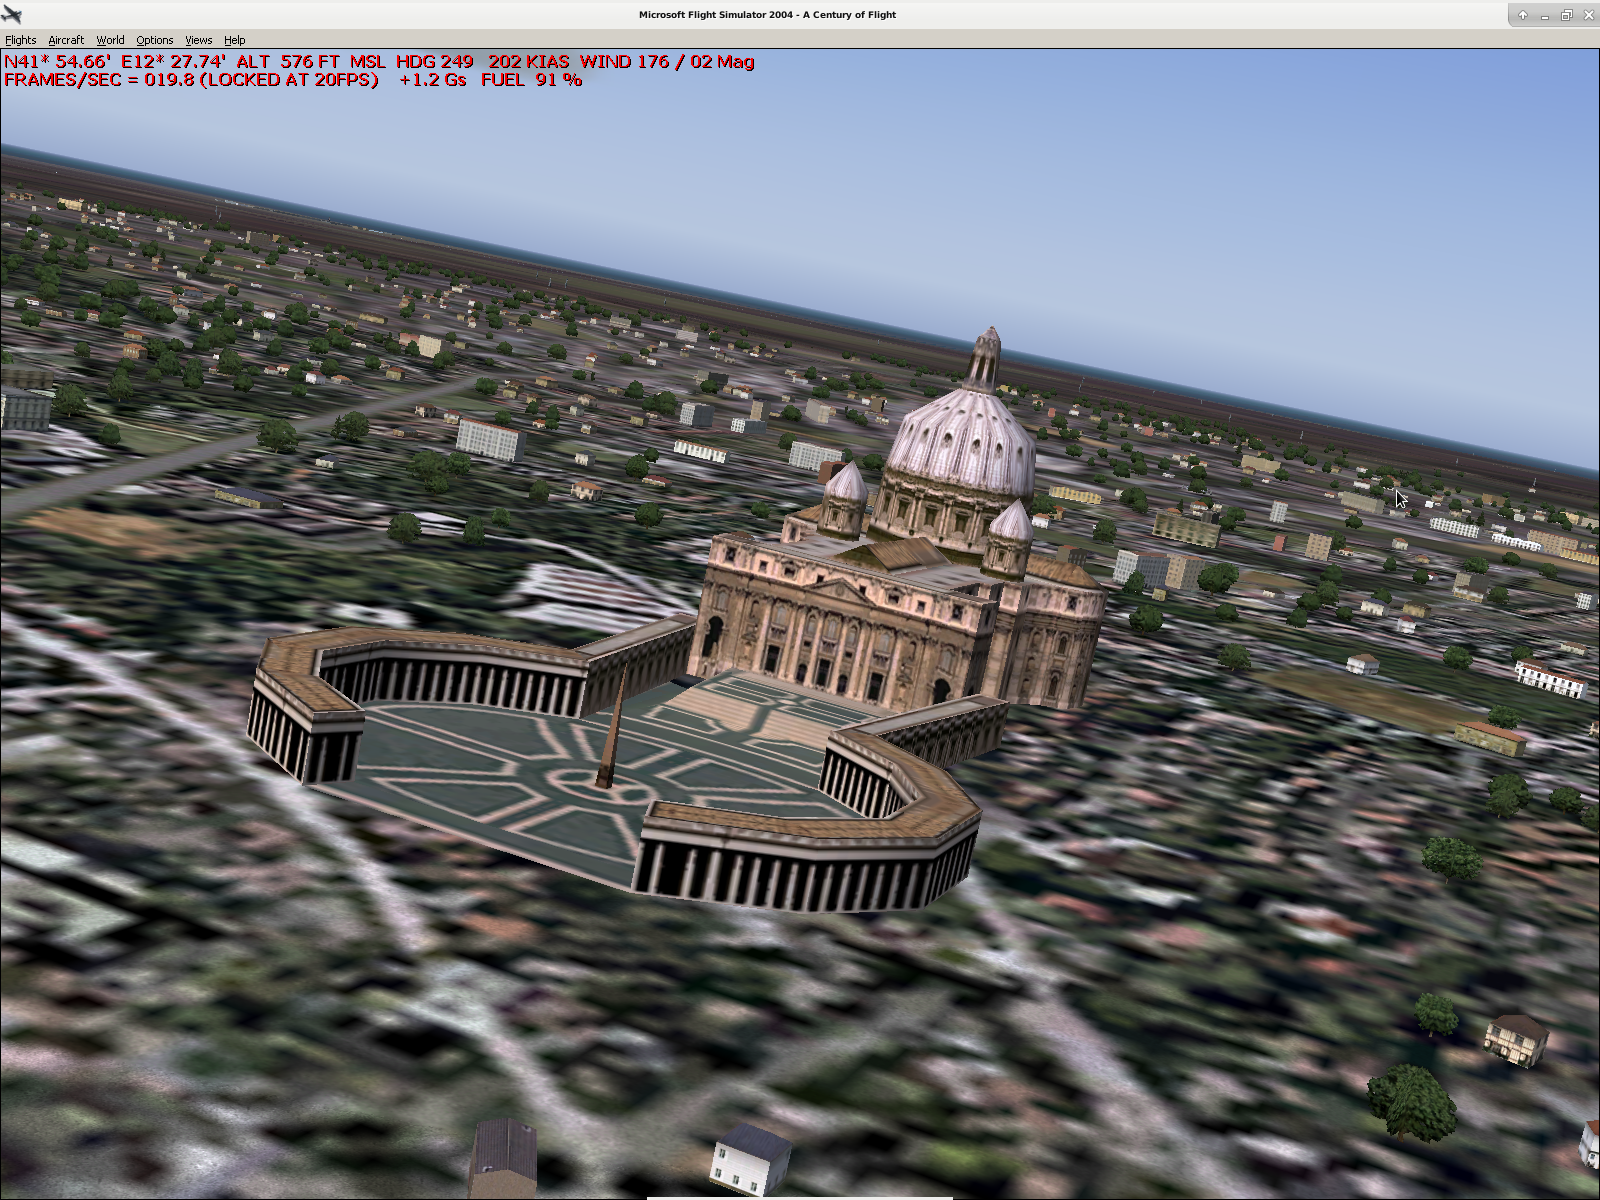Open the Flights menu

point(20,40)
